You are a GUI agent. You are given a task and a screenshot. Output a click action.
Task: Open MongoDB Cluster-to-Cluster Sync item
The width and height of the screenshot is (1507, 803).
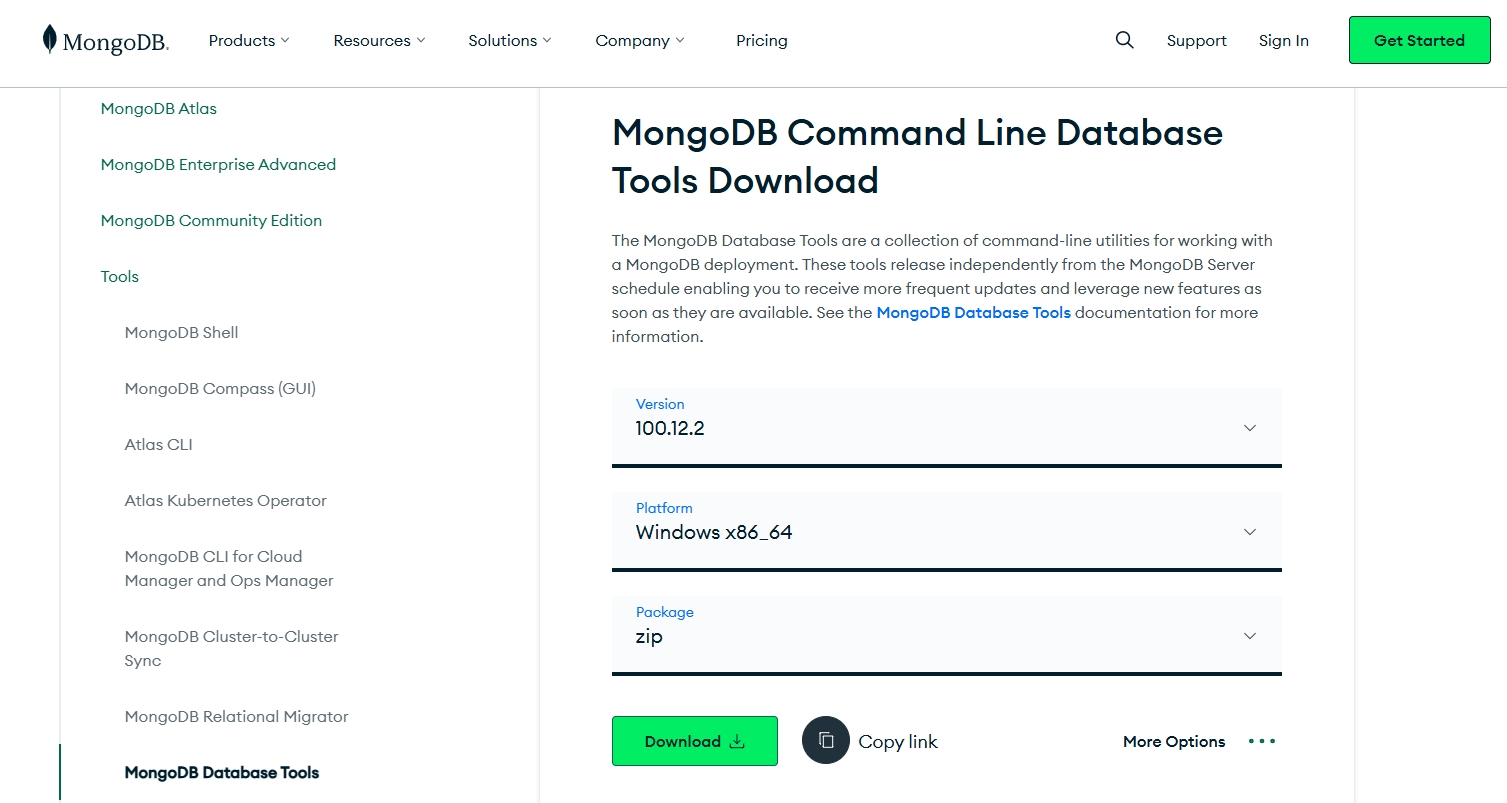(231, 648)
